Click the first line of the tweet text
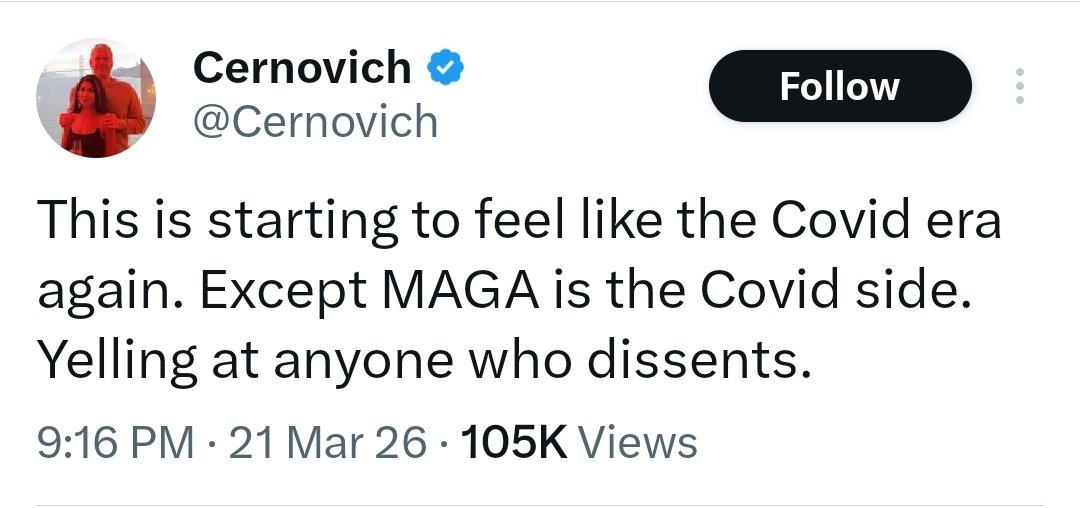The width and height of the screenshot is (1080, 508). tap(518, 220)
